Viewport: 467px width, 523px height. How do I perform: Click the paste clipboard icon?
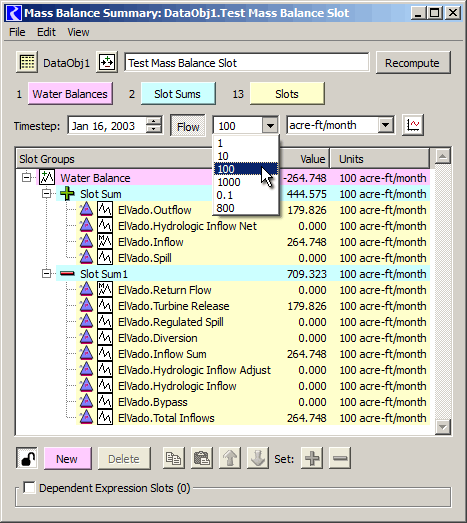coord(202,458)
